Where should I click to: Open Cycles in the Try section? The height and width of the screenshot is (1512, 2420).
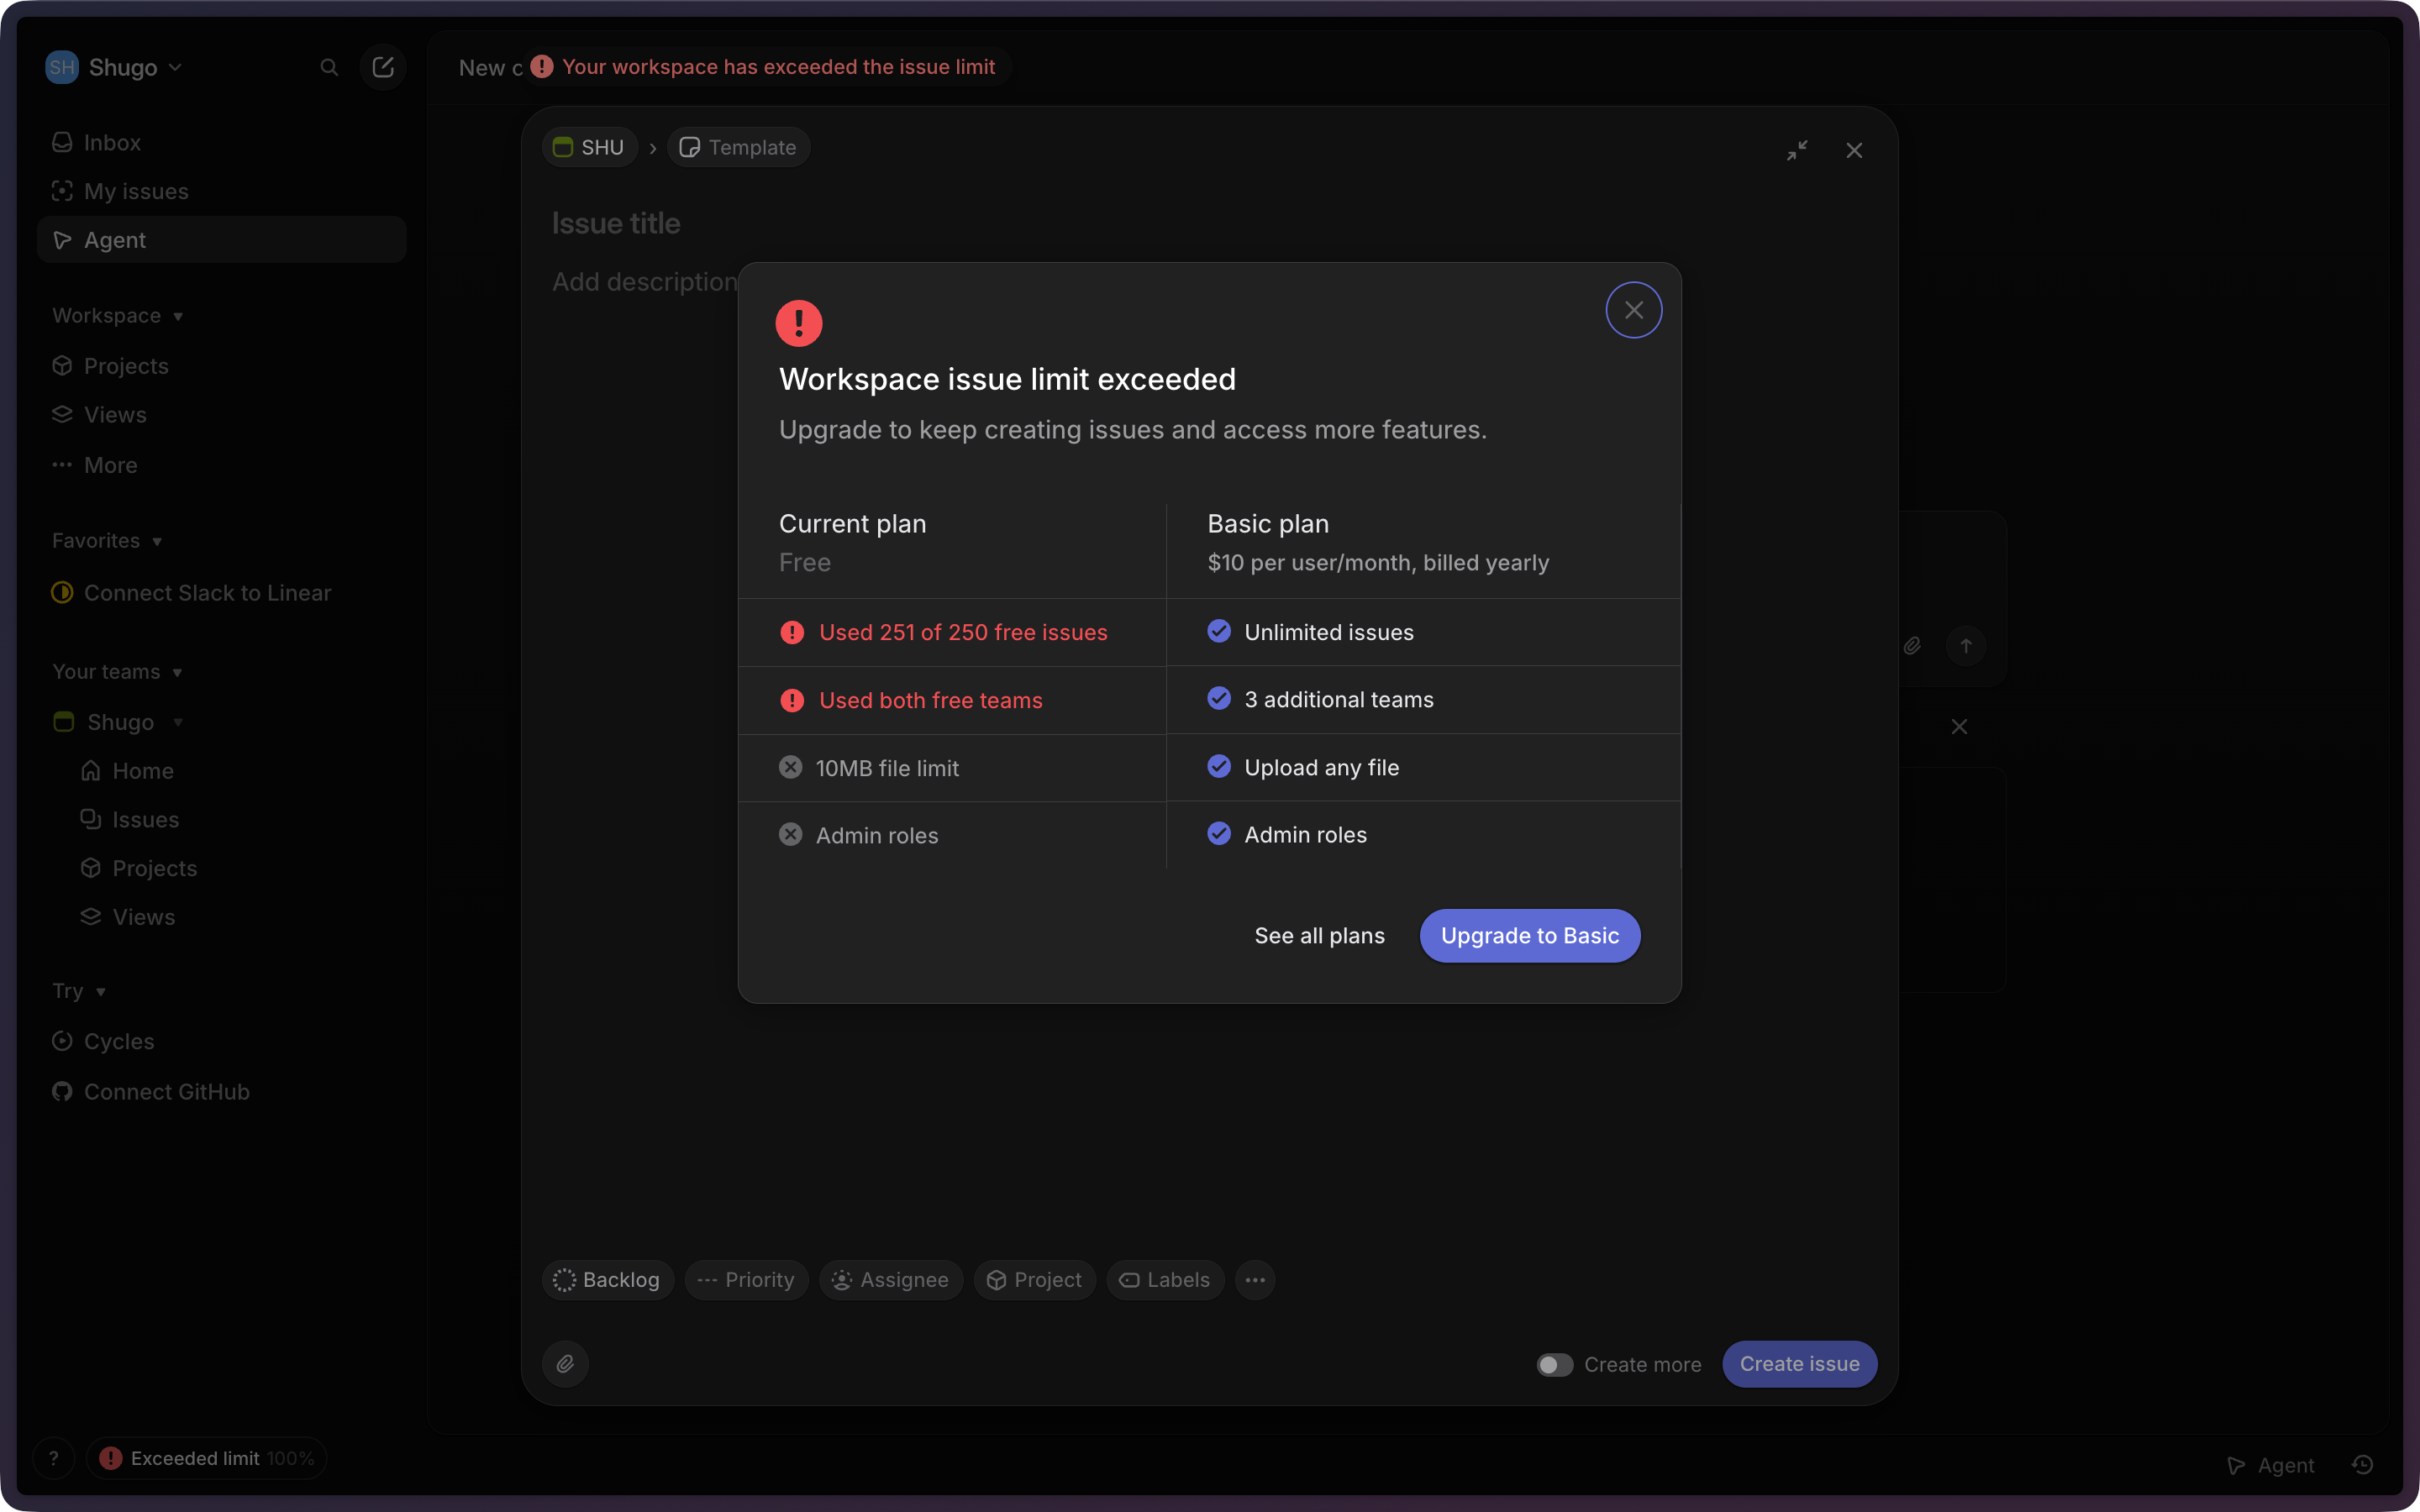[x=221, y=1041]
